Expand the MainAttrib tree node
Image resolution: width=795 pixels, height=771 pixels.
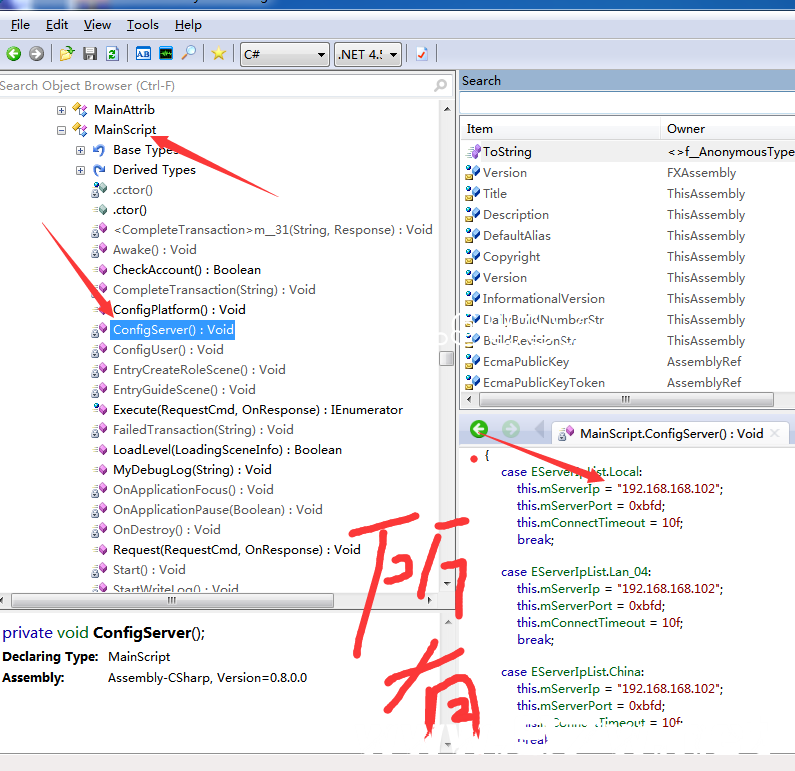61,110
